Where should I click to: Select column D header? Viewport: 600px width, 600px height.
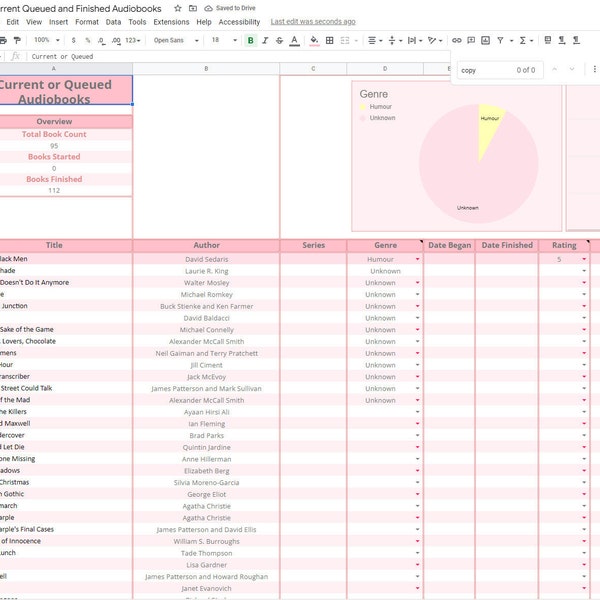pyautogui.click(x=385, y=68)
